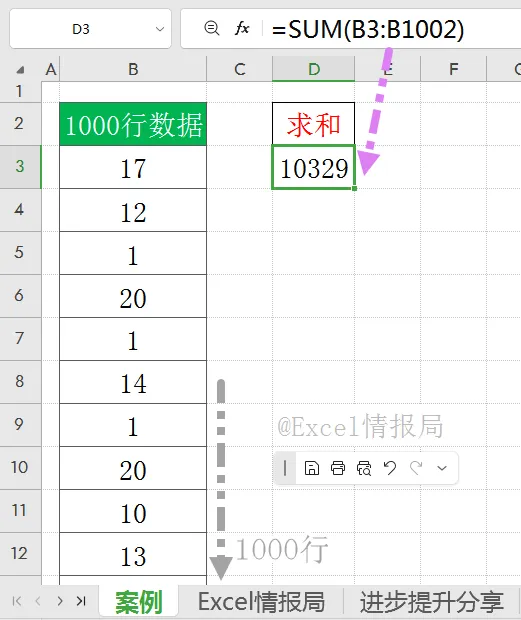Viewport: 521px width, 620px height.
Task: Select row 3 header
Action: coord(20,166)
